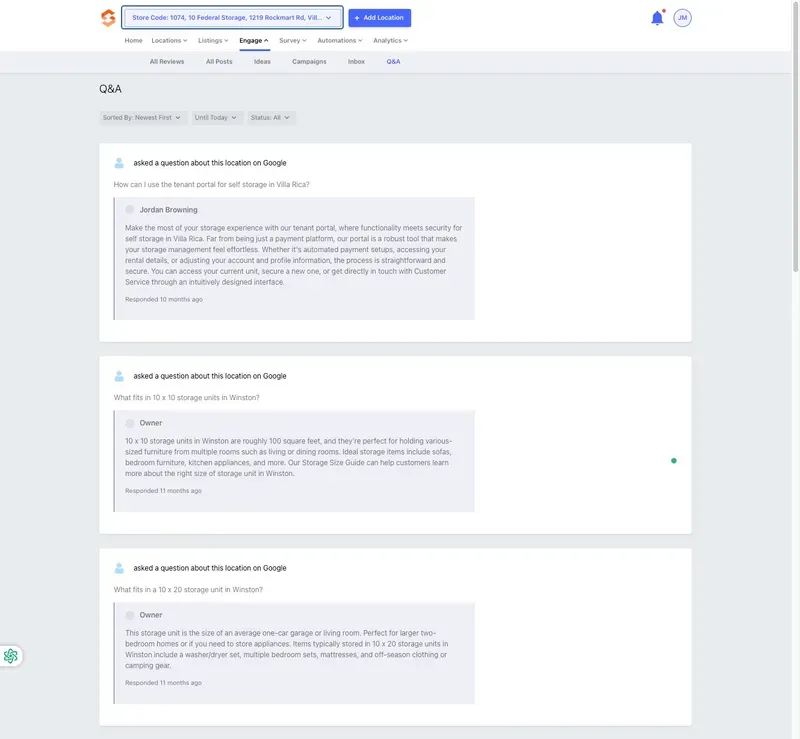The height and width of the screenshot is (739, 800).
Task: Go to the Home page
Action: click(x=134, y=40)
